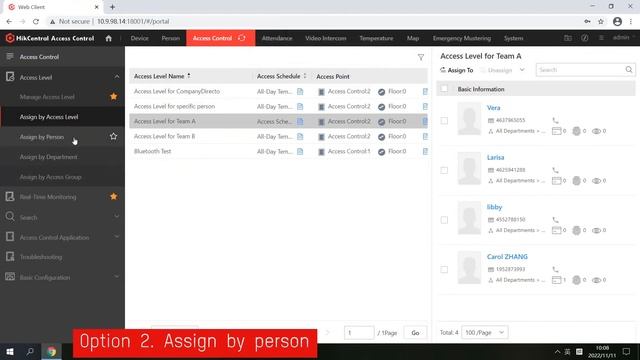640x360 pixels.
Task: Open Emergency Mustering tab
Action: coord(462,38)
